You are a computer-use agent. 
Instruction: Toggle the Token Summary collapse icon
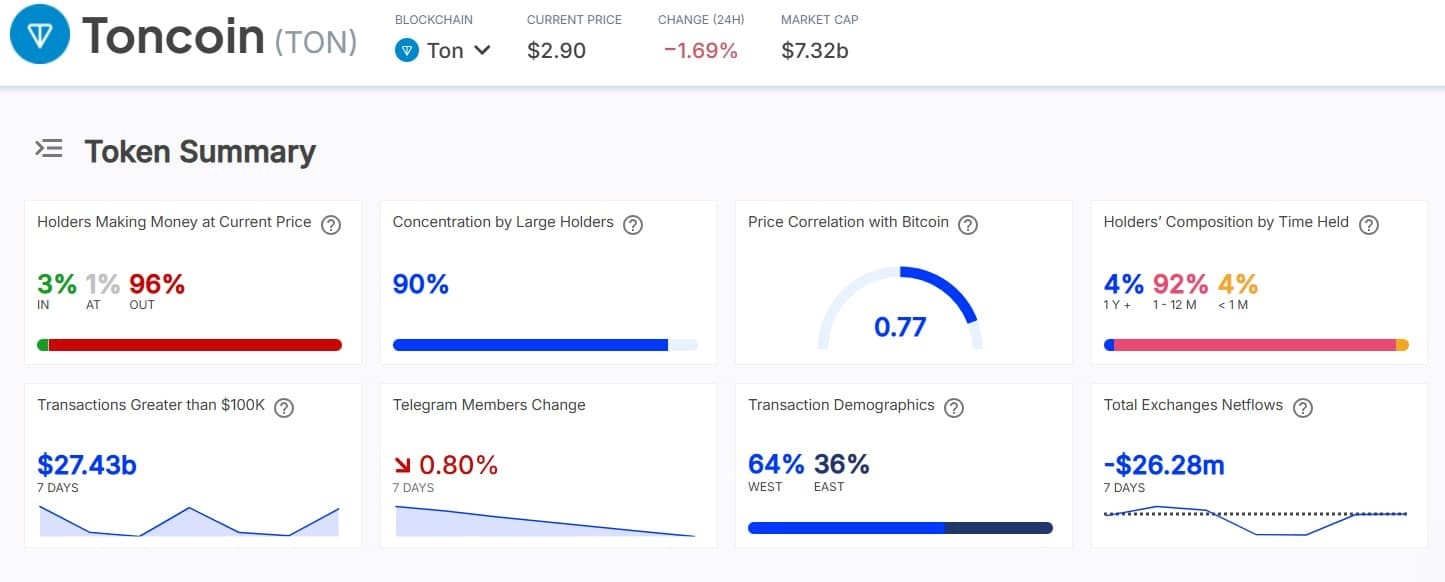[x=49, y=150]
